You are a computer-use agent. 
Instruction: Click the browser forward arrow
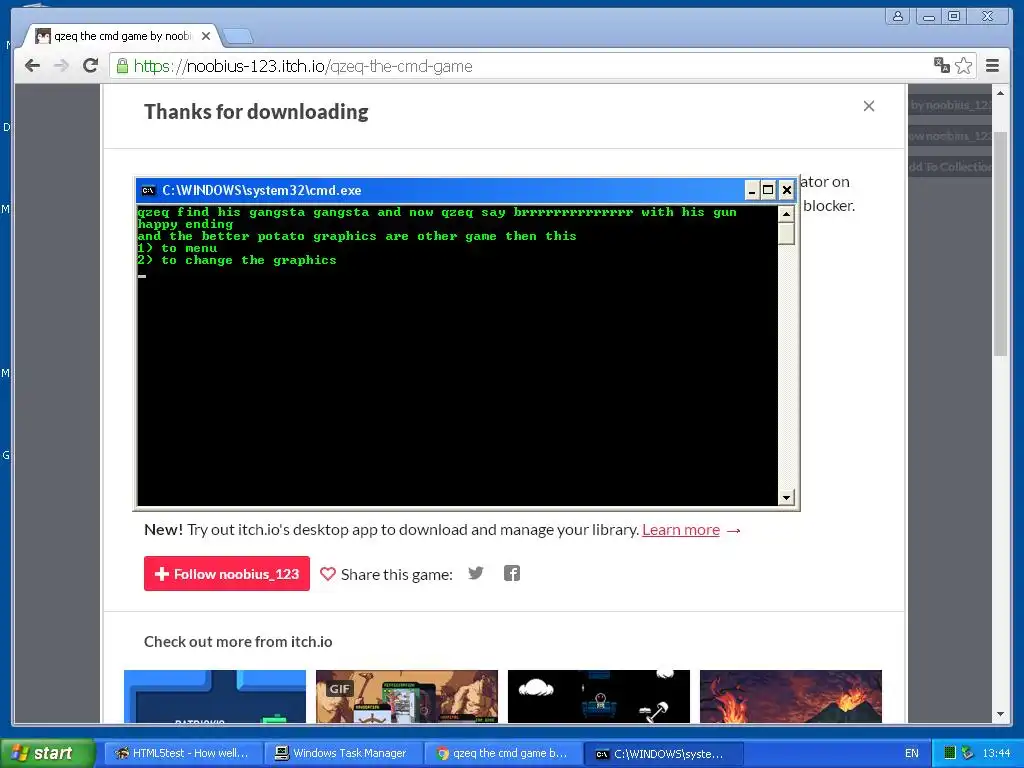point(61,65)
